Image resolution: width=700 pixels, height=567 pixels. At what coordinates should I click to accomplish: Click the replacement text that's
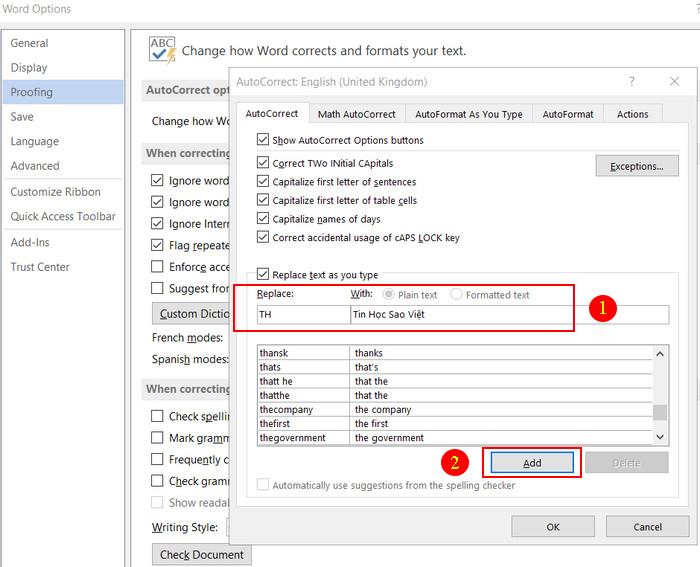coord(367,367)
